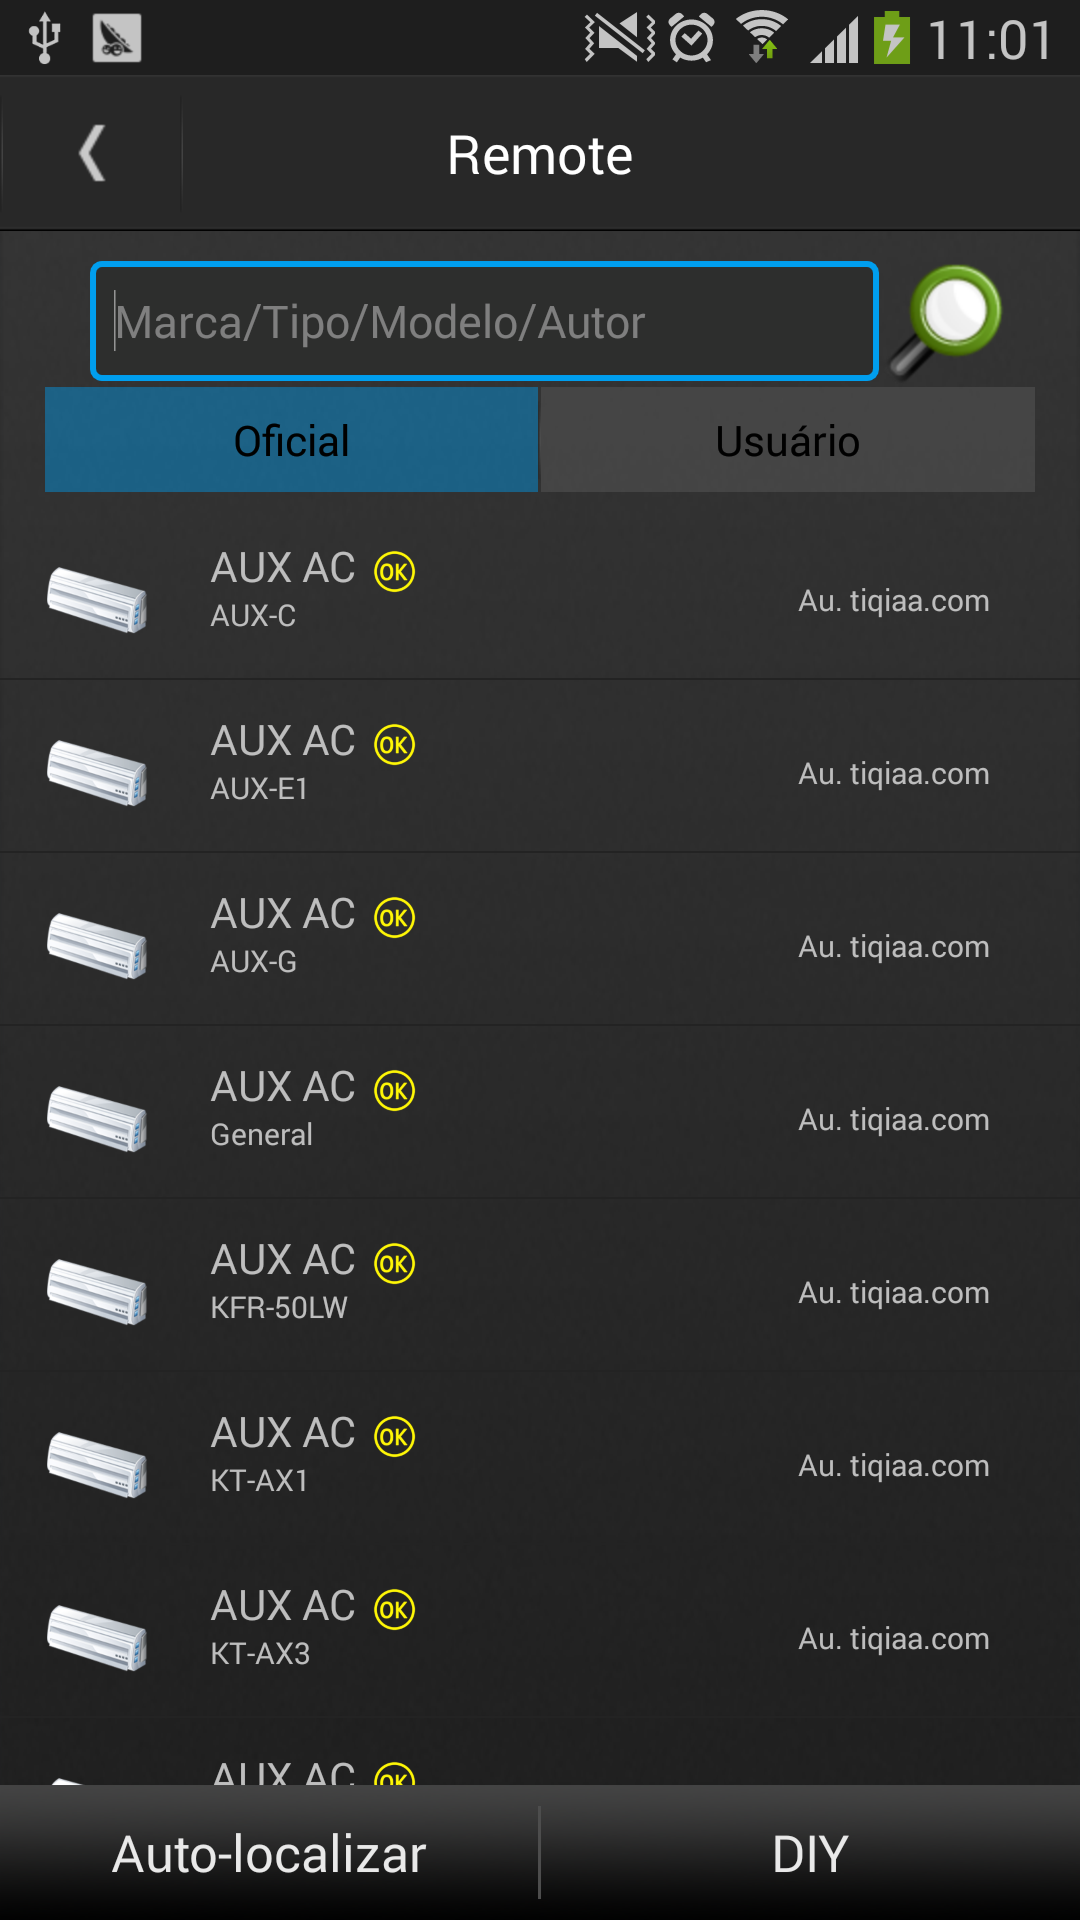The width and height of the screenshot is (1080, 1920).
Task: Select the AUX AC General remote
Action: coord(540,1111)
